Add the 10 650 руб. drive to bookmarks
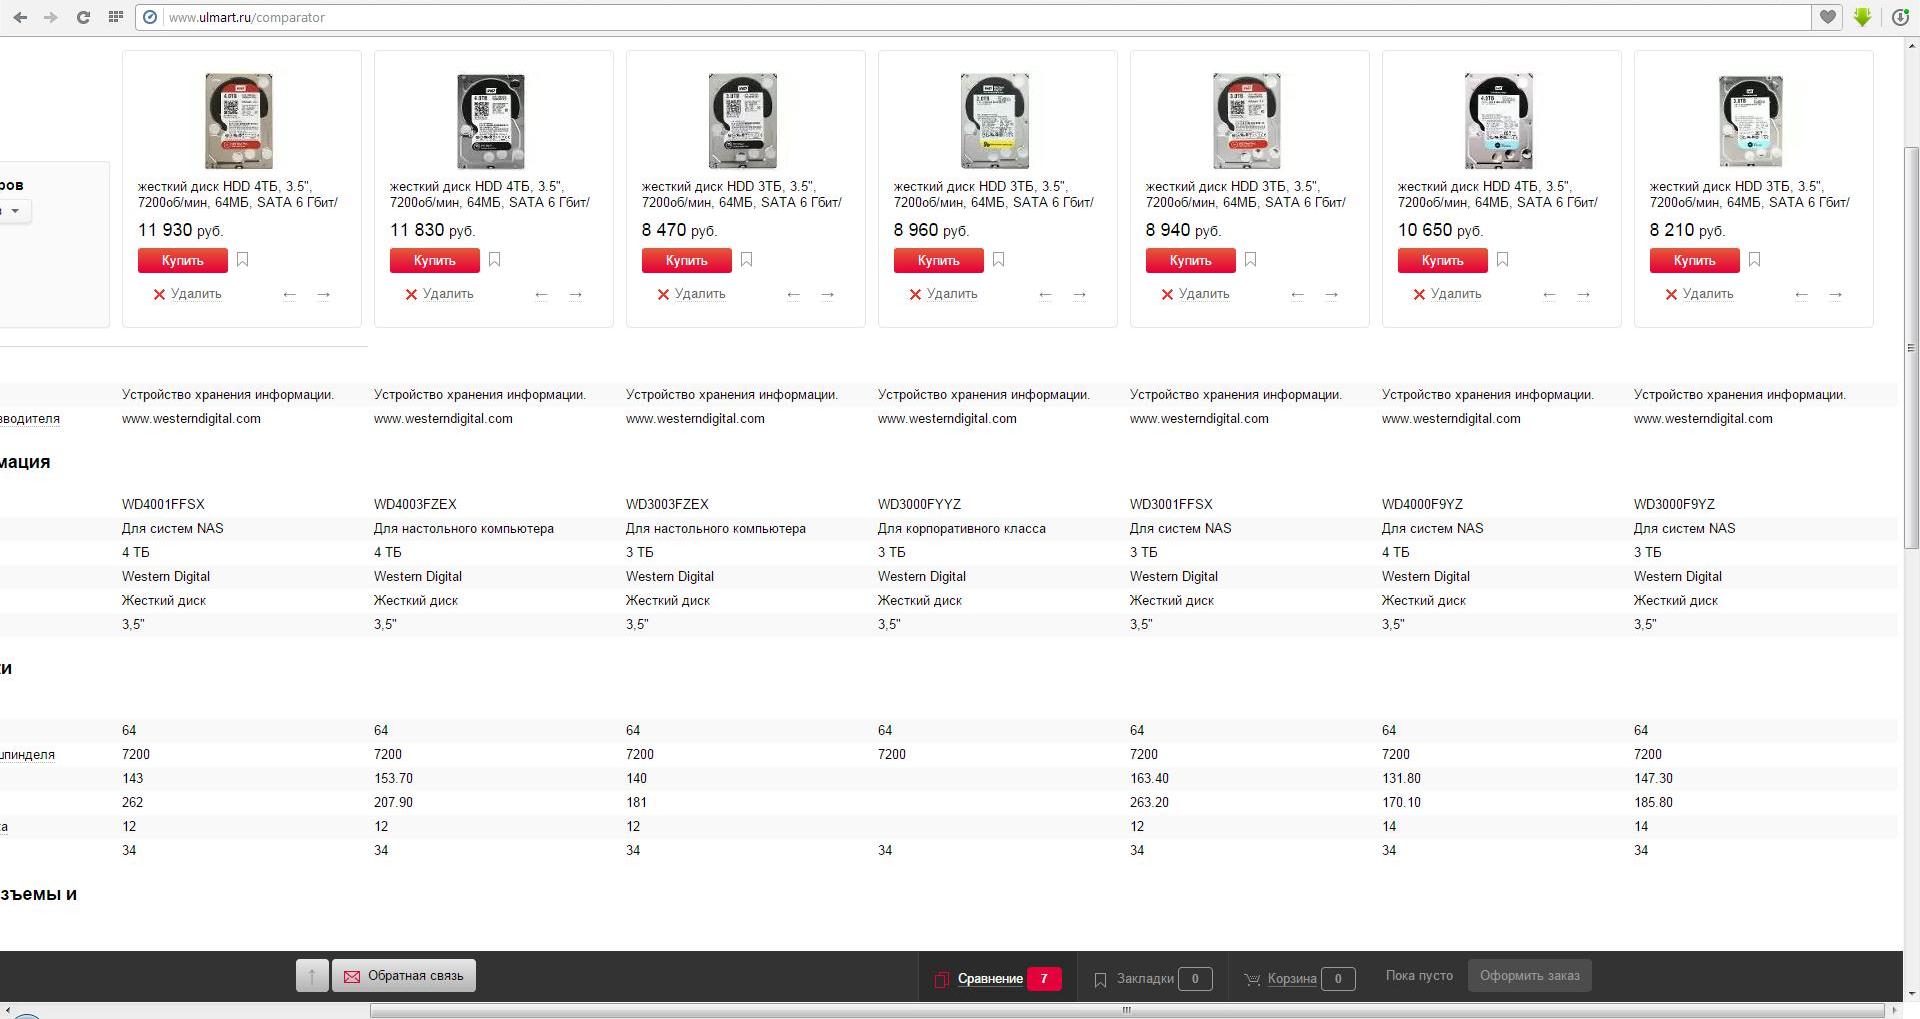 tap(1503, 260)
